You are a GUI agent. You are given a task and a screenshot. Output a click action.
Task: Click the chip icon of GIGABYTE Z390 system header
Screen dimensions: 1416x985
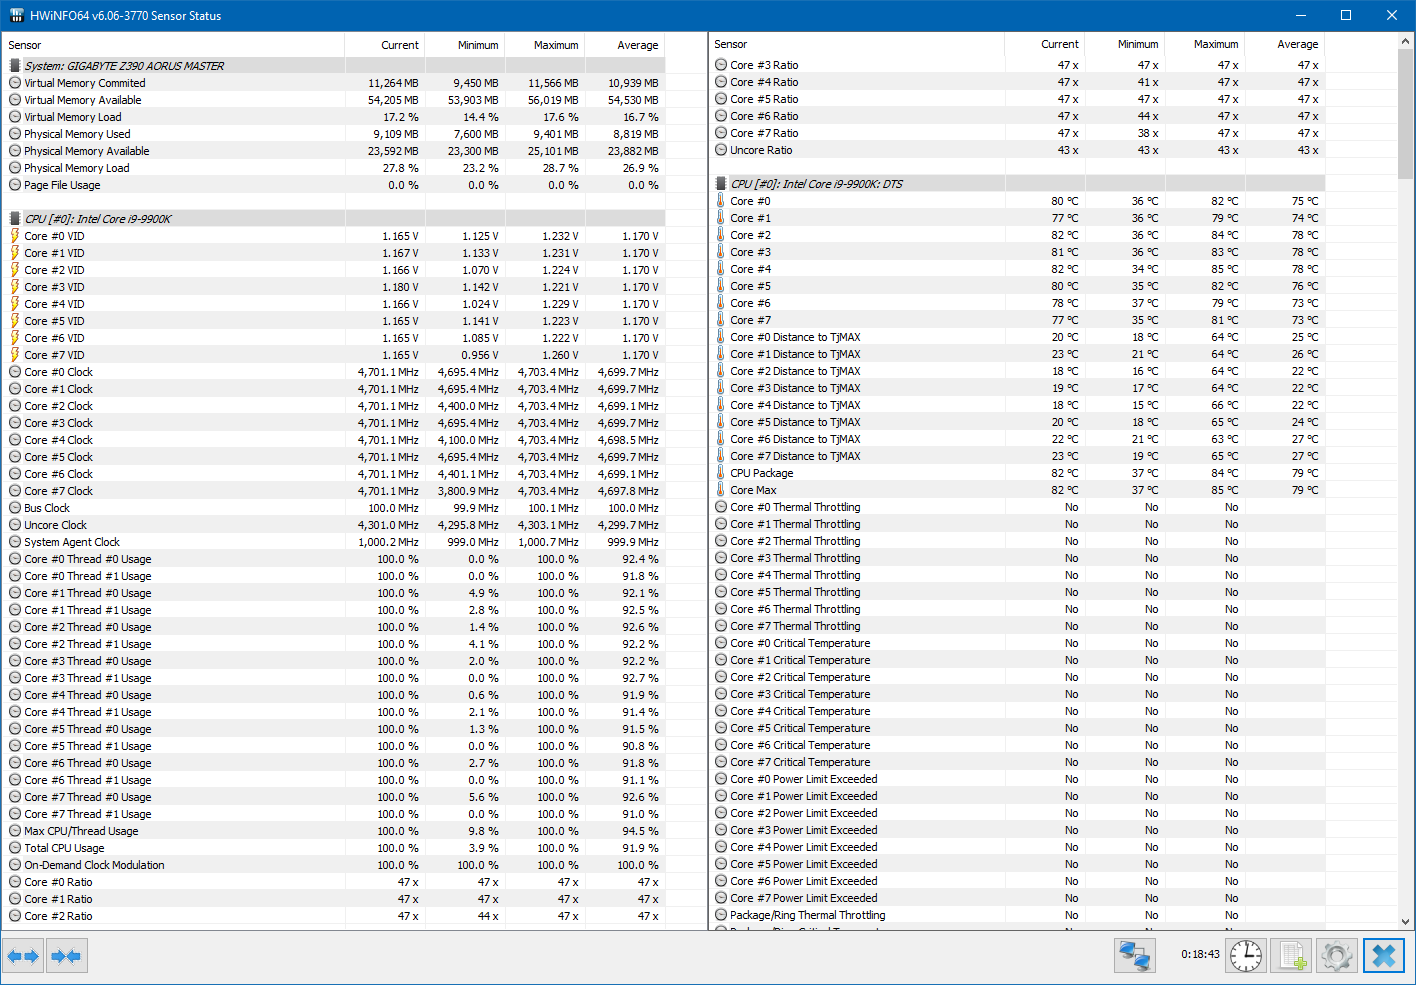point(15,66)
